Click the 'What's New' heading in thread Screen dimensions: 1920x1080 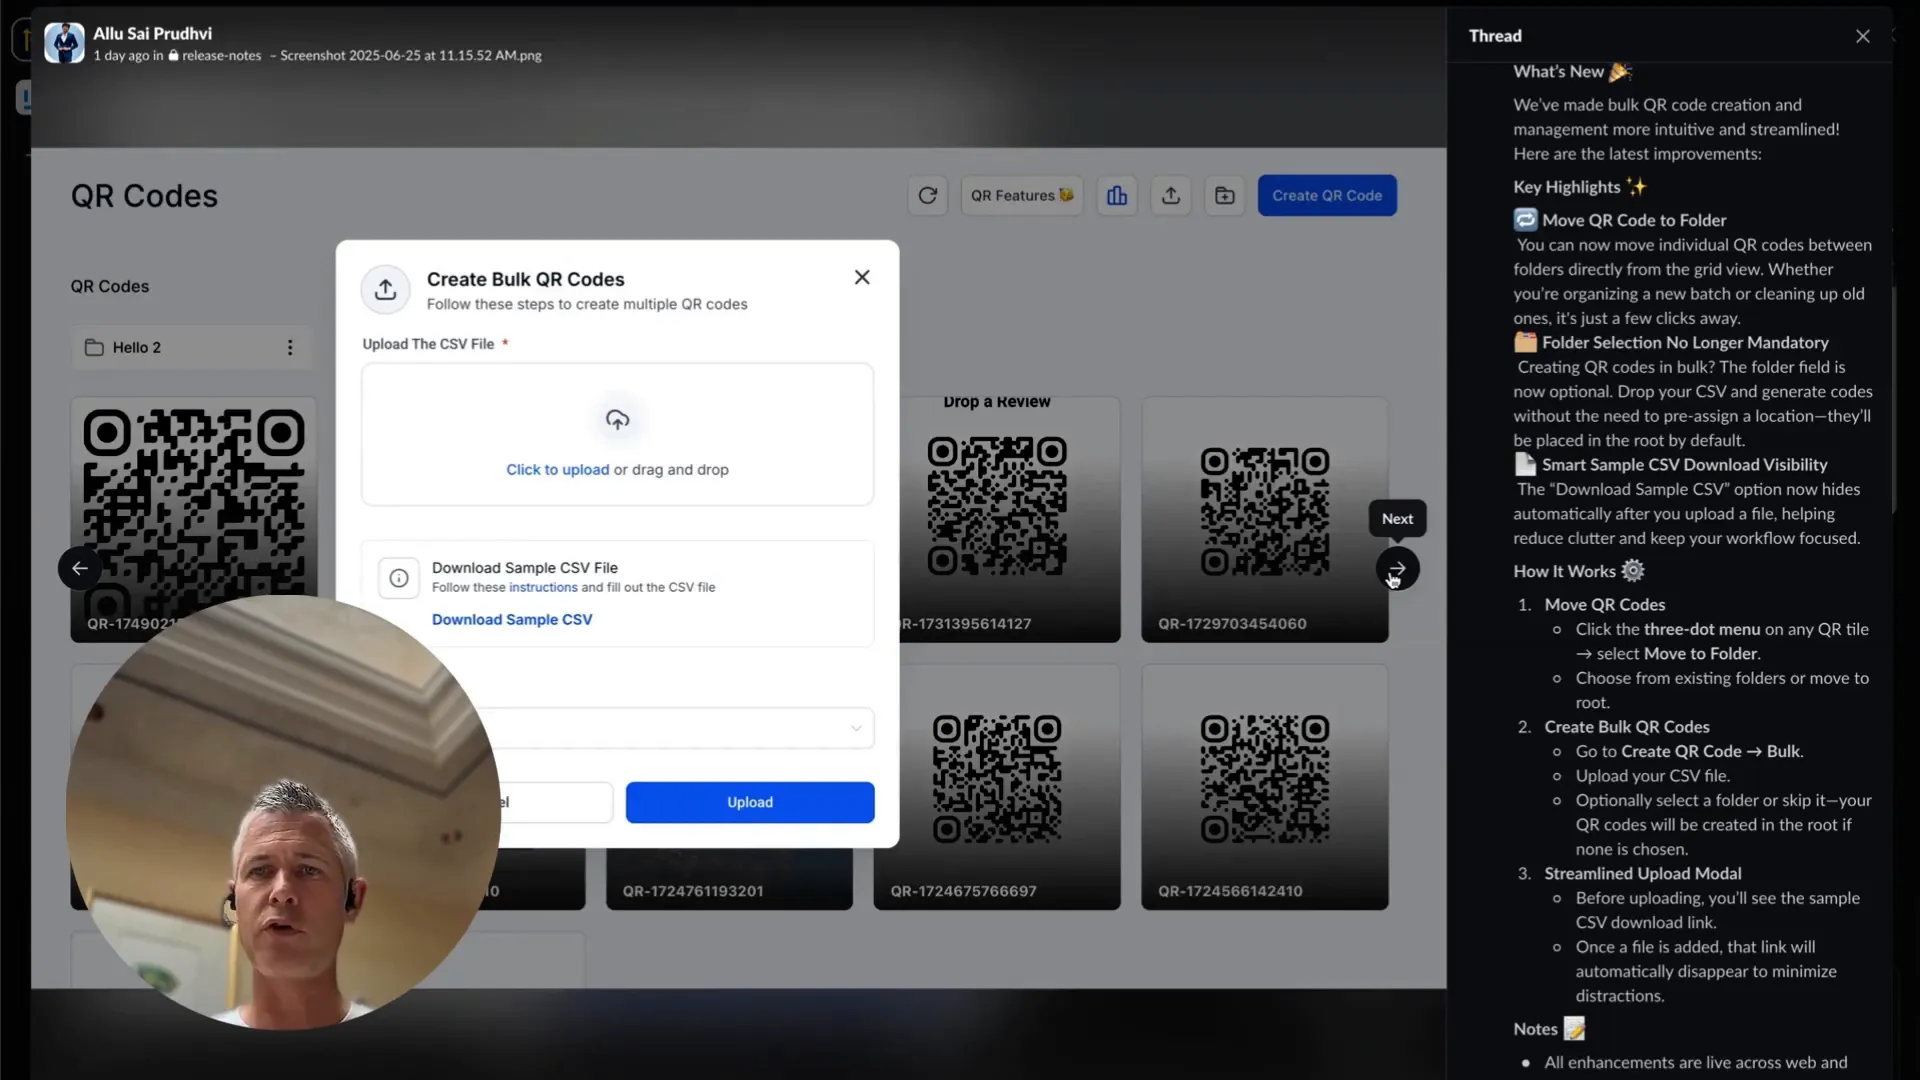coord(1571,72)
